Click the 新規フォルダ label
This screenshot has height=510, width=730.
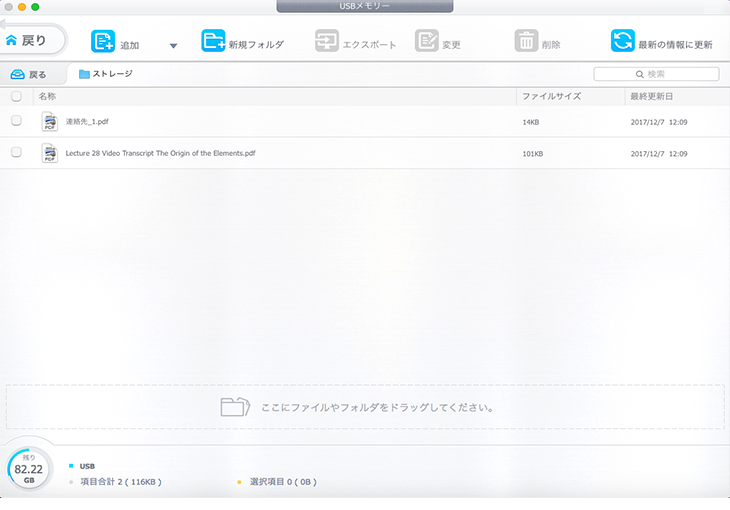pyautogui.click(x=256, y=45)
